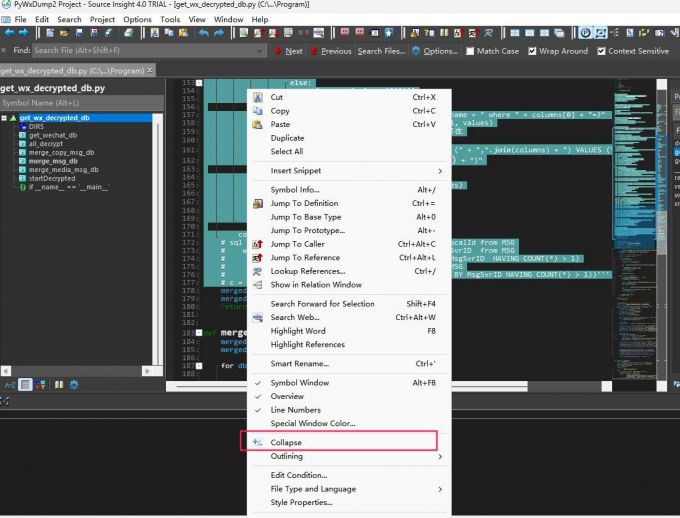Click the Search Web globe icon
The width and height of the screenshot is (680, 518).
click(x=258, y=317)
